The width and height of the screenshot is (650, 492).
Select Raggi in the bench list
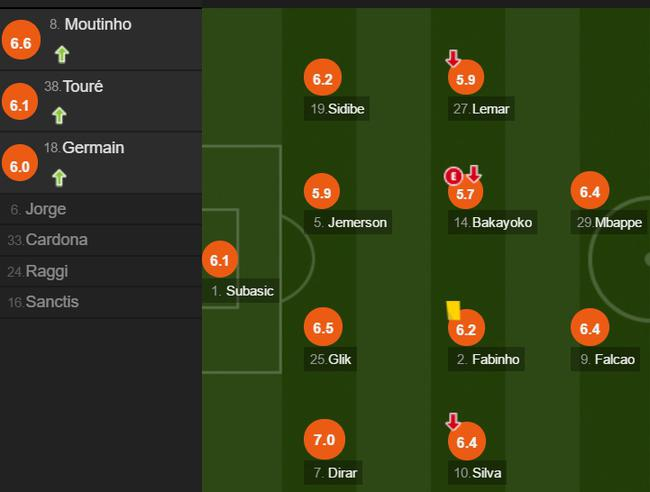click(46, 271)
